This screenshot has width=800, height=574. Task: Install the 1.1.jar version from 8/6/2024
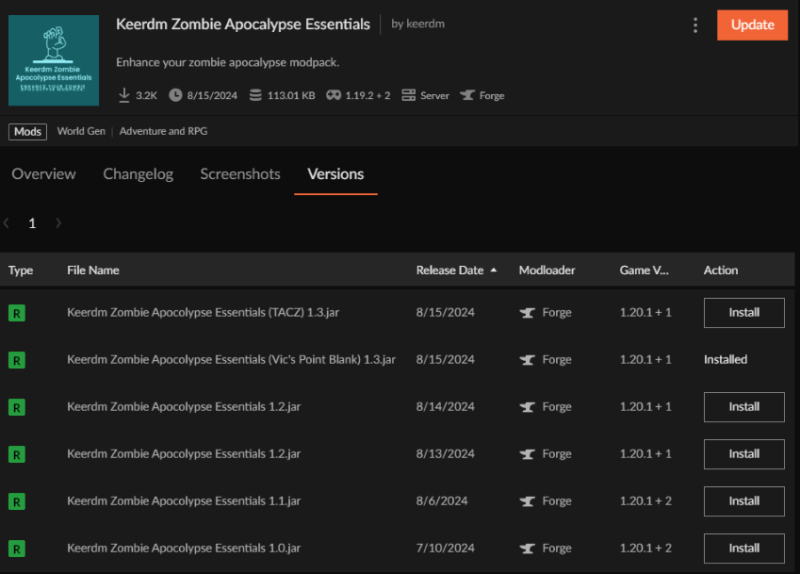[743, 501]
